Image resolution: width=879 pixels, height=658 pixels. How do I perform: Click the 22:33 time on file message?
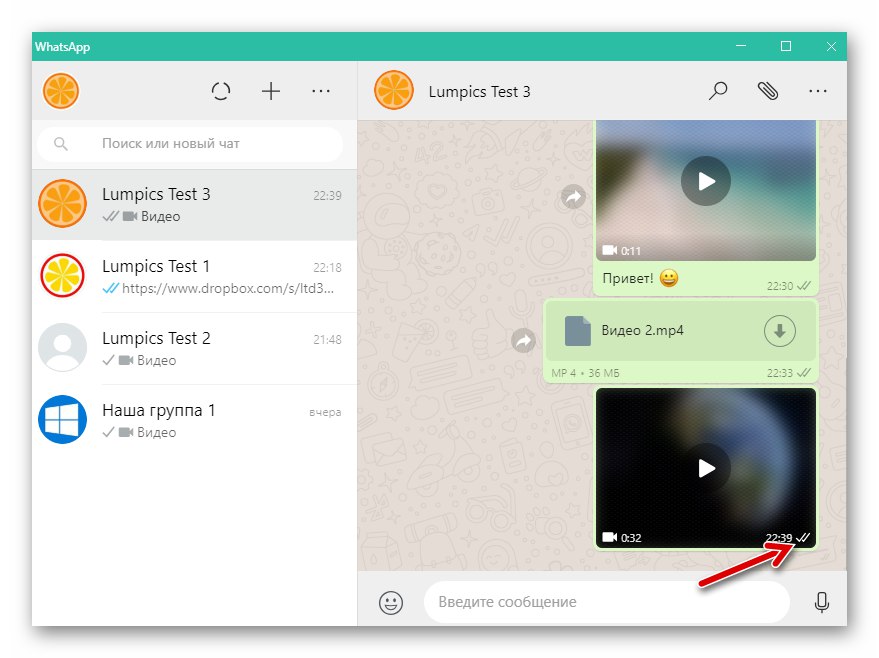click(780, 373)
